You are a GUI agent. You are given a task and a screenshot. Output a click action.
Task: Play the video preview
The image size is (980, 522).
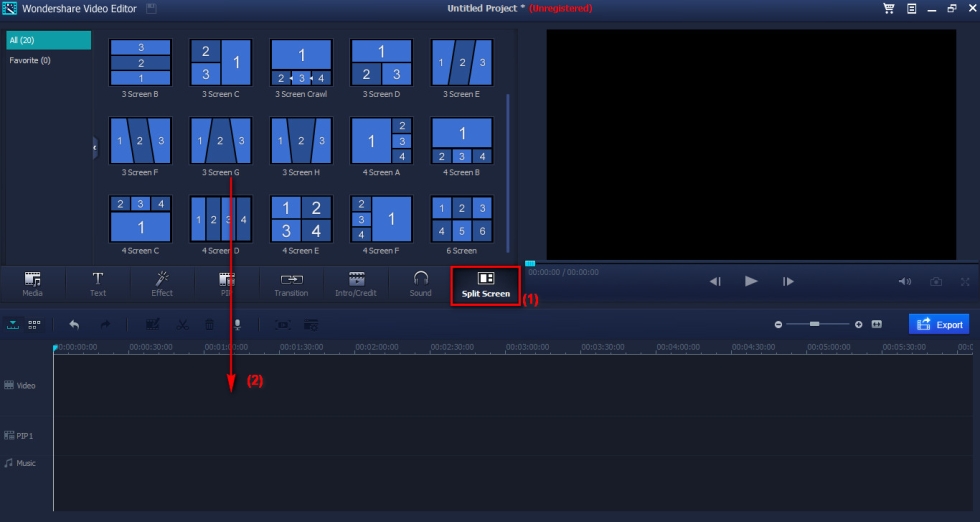pos(751,282)
